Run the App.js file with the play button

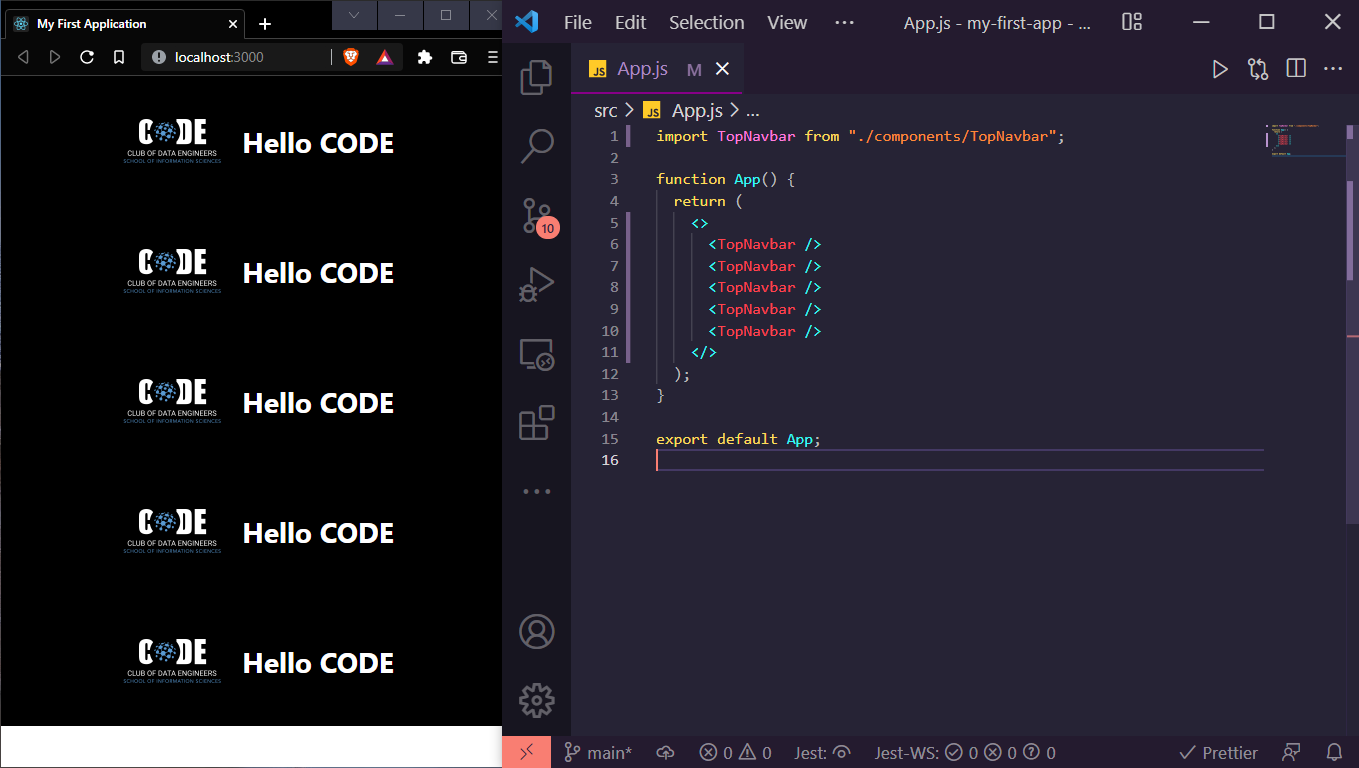pos(1220,68)
